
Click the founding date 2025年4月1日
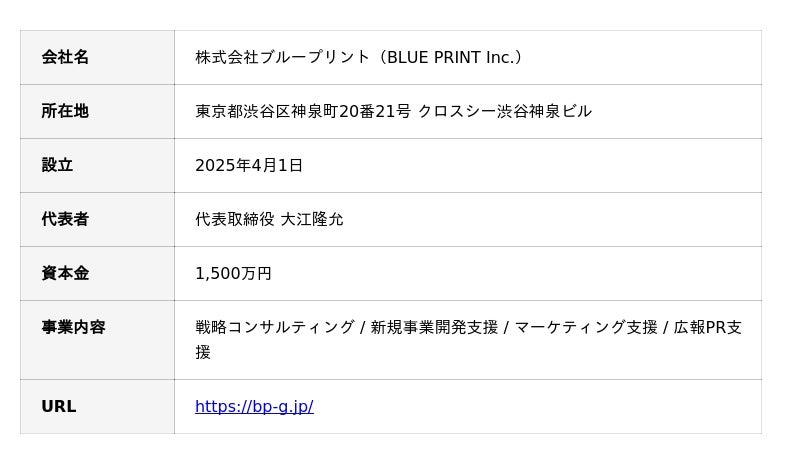(x=249, y=165)
